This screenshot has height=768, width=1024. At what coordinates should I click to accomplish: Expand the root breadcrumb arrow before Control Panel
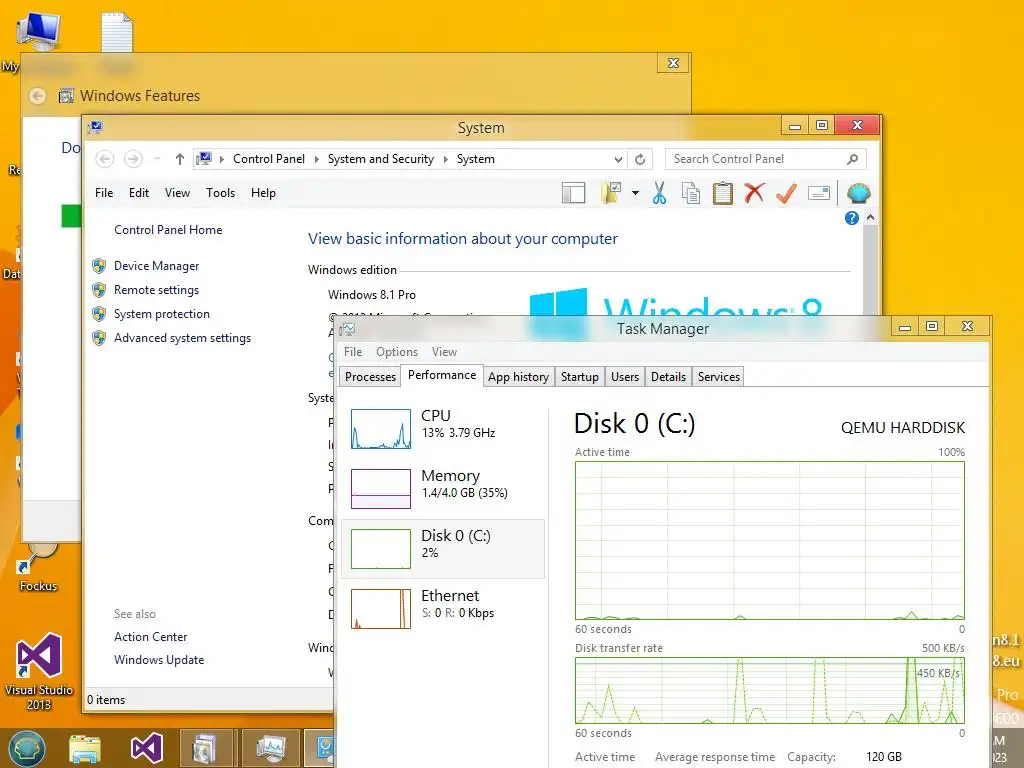tap(222, 159)
